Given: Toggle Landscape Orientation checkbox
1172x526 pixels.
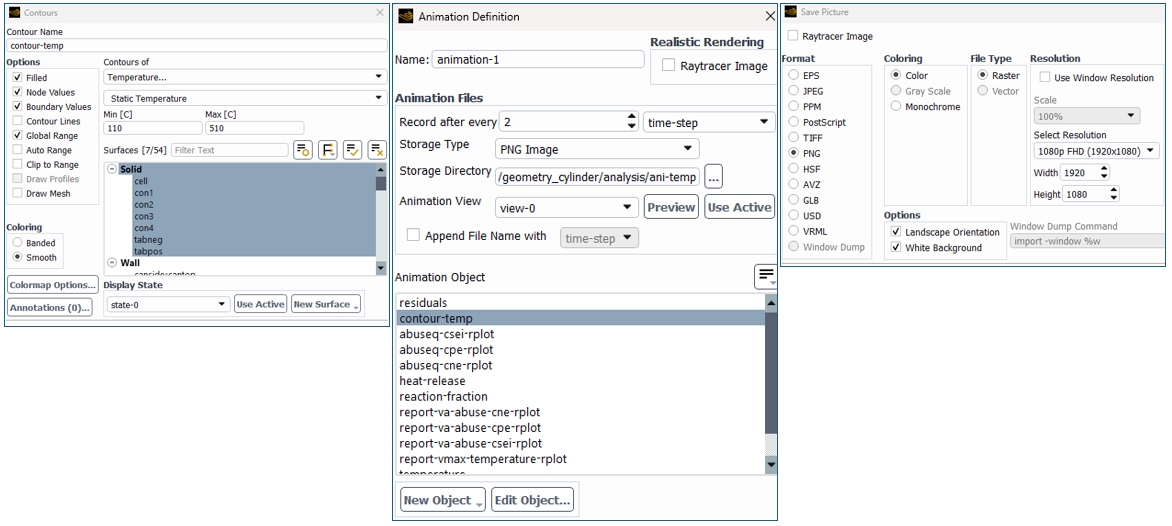Looking at the screenshot, I should tap(895, 232).
